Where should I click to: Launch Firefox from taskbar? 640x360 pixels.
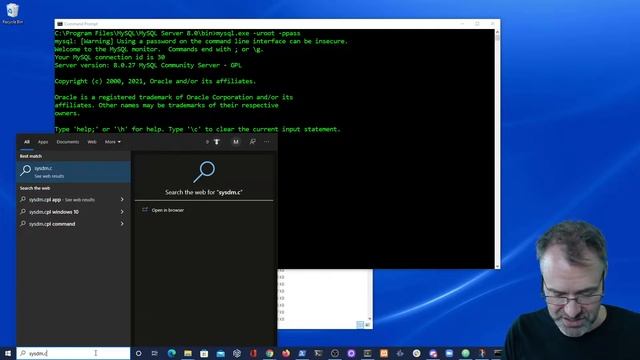click(x=286, y=353)
